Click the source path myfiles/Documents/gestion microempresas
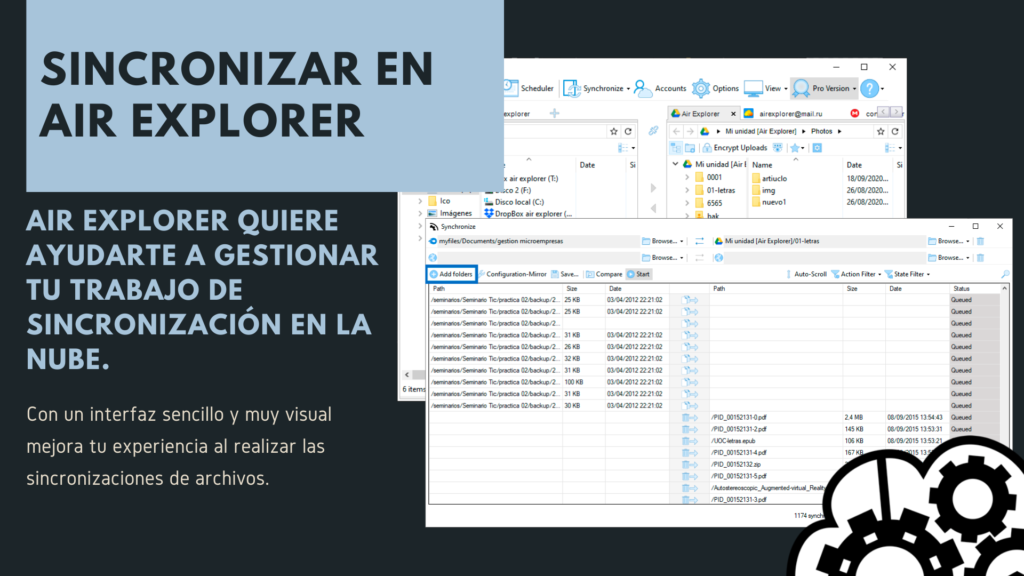 click(501, 241)
